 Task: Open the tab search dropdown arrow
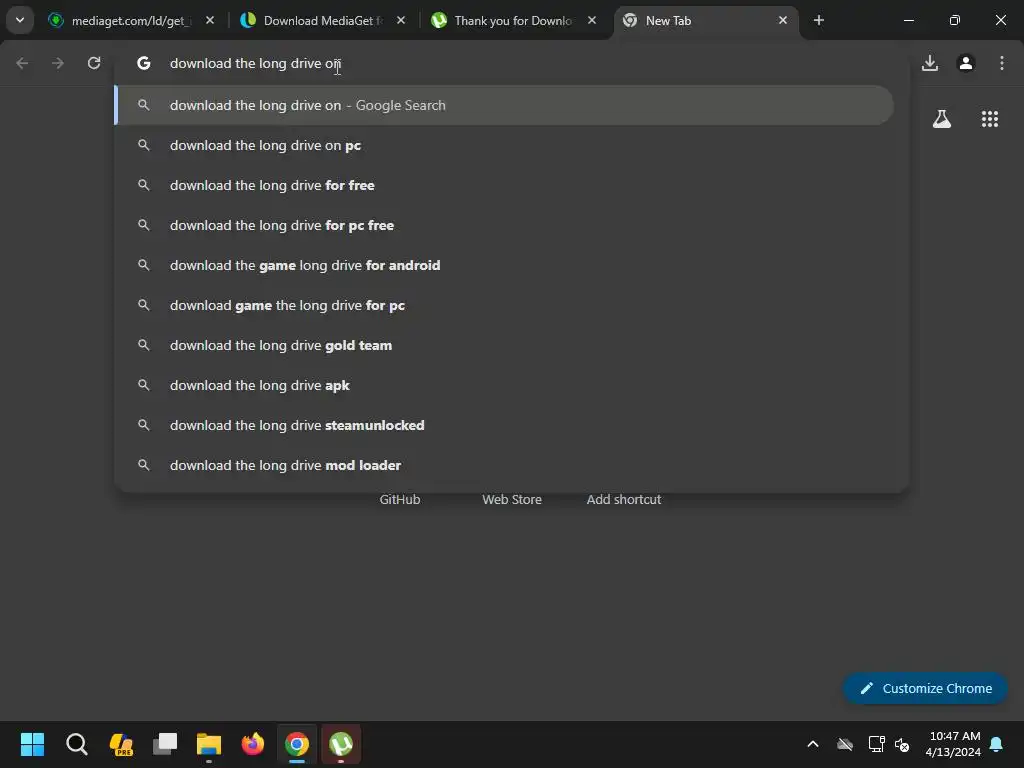click(x=20, y=20)
